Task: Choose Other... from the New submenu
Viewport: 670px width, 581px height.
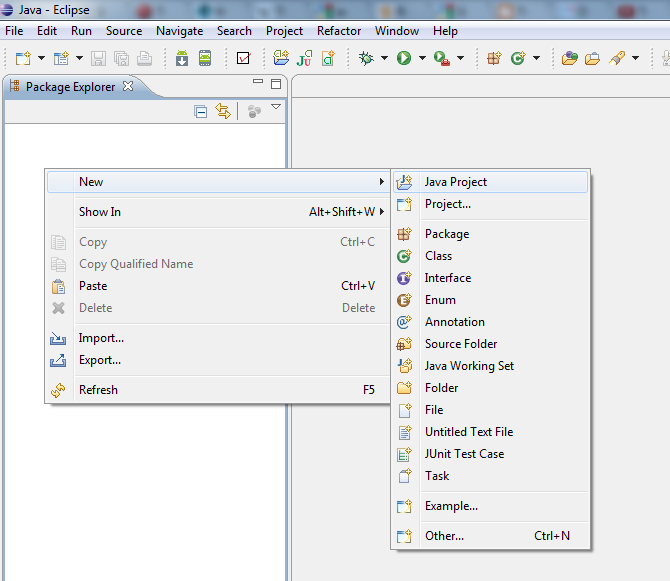Action: 490,536
